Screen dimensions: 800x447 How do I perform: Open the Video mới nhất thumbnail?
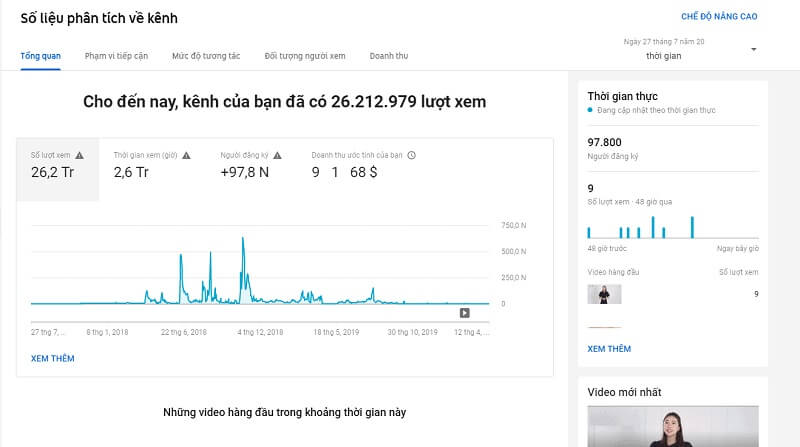(672, 427)
